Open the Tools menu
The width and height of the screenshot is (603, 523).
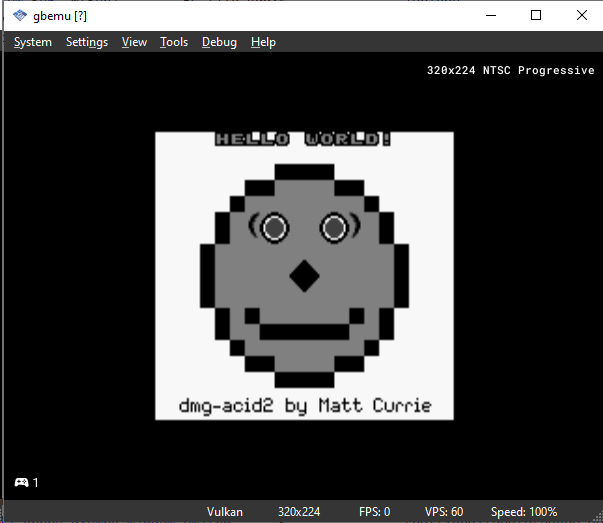click(174, 42)
